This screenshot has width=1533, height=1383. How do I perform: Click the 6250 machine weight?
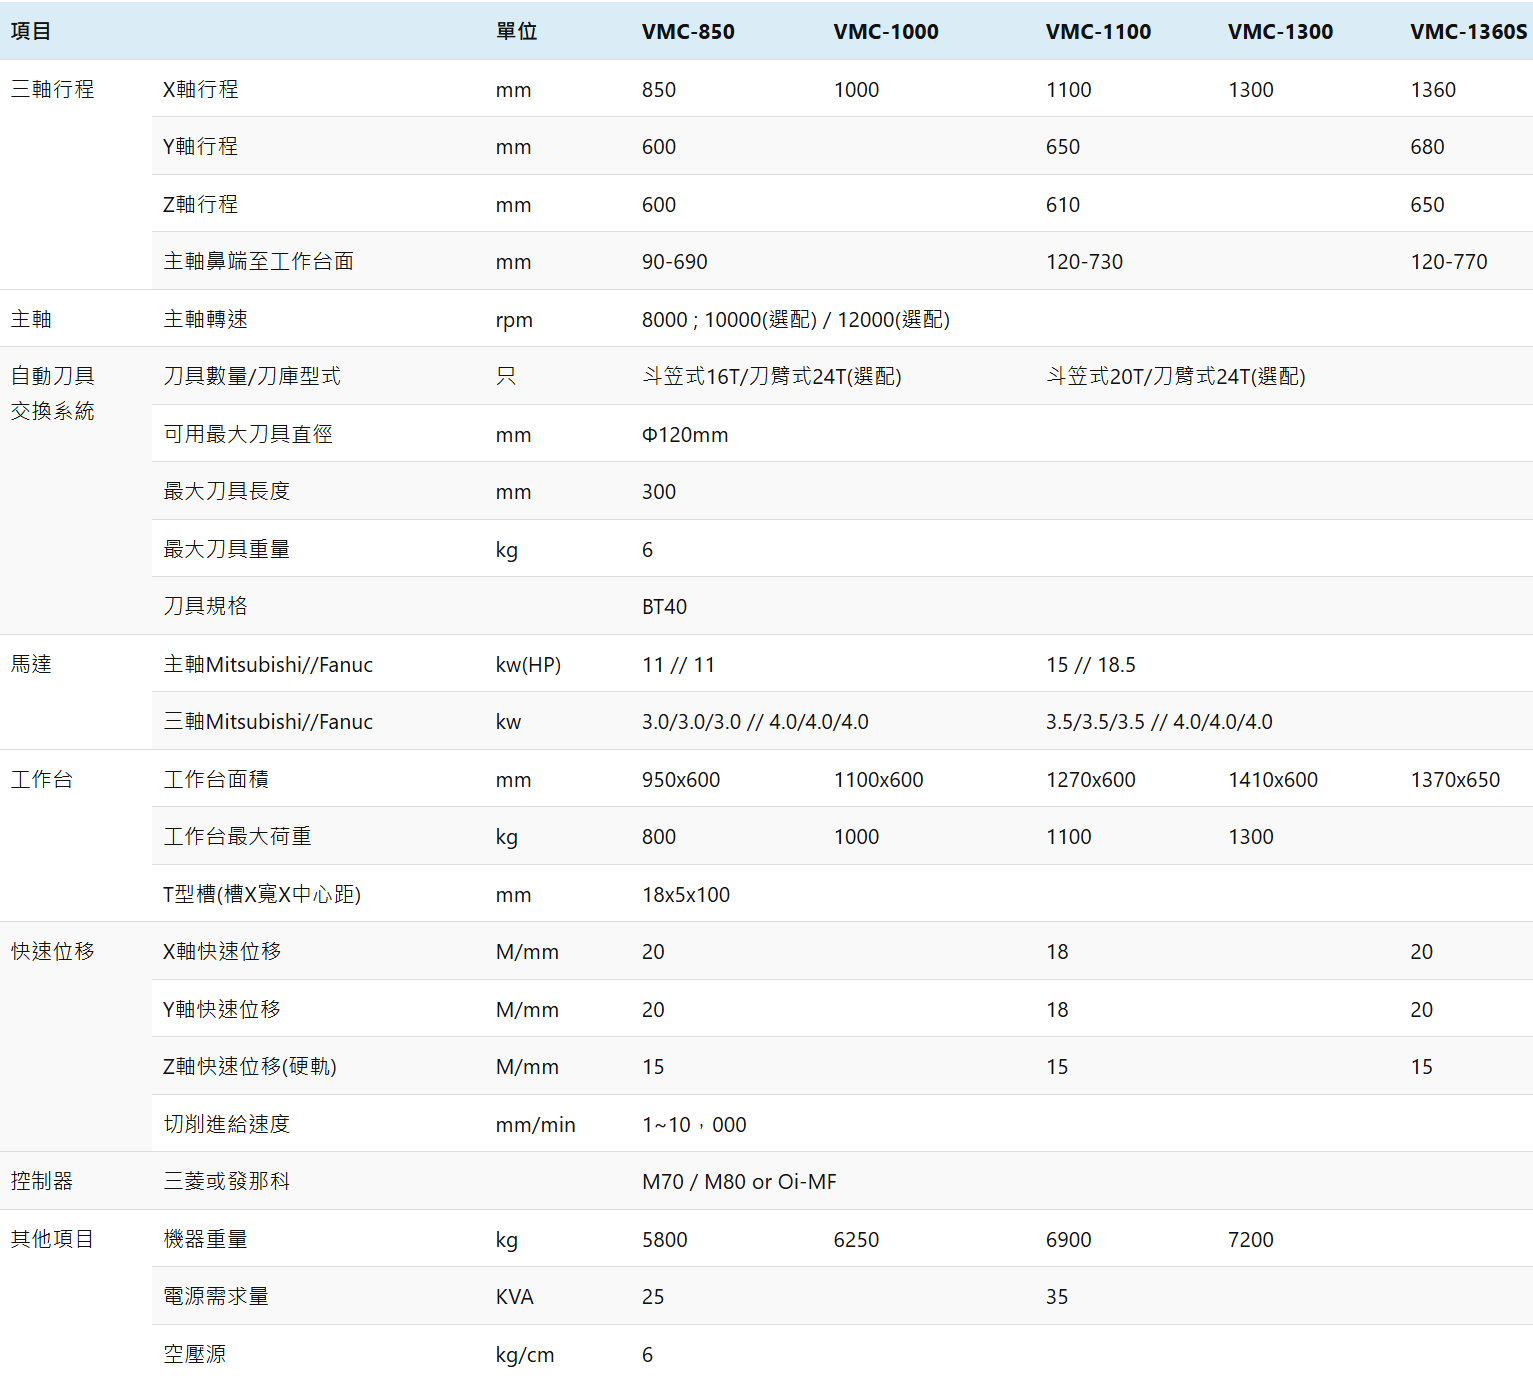coord(856,1240)
